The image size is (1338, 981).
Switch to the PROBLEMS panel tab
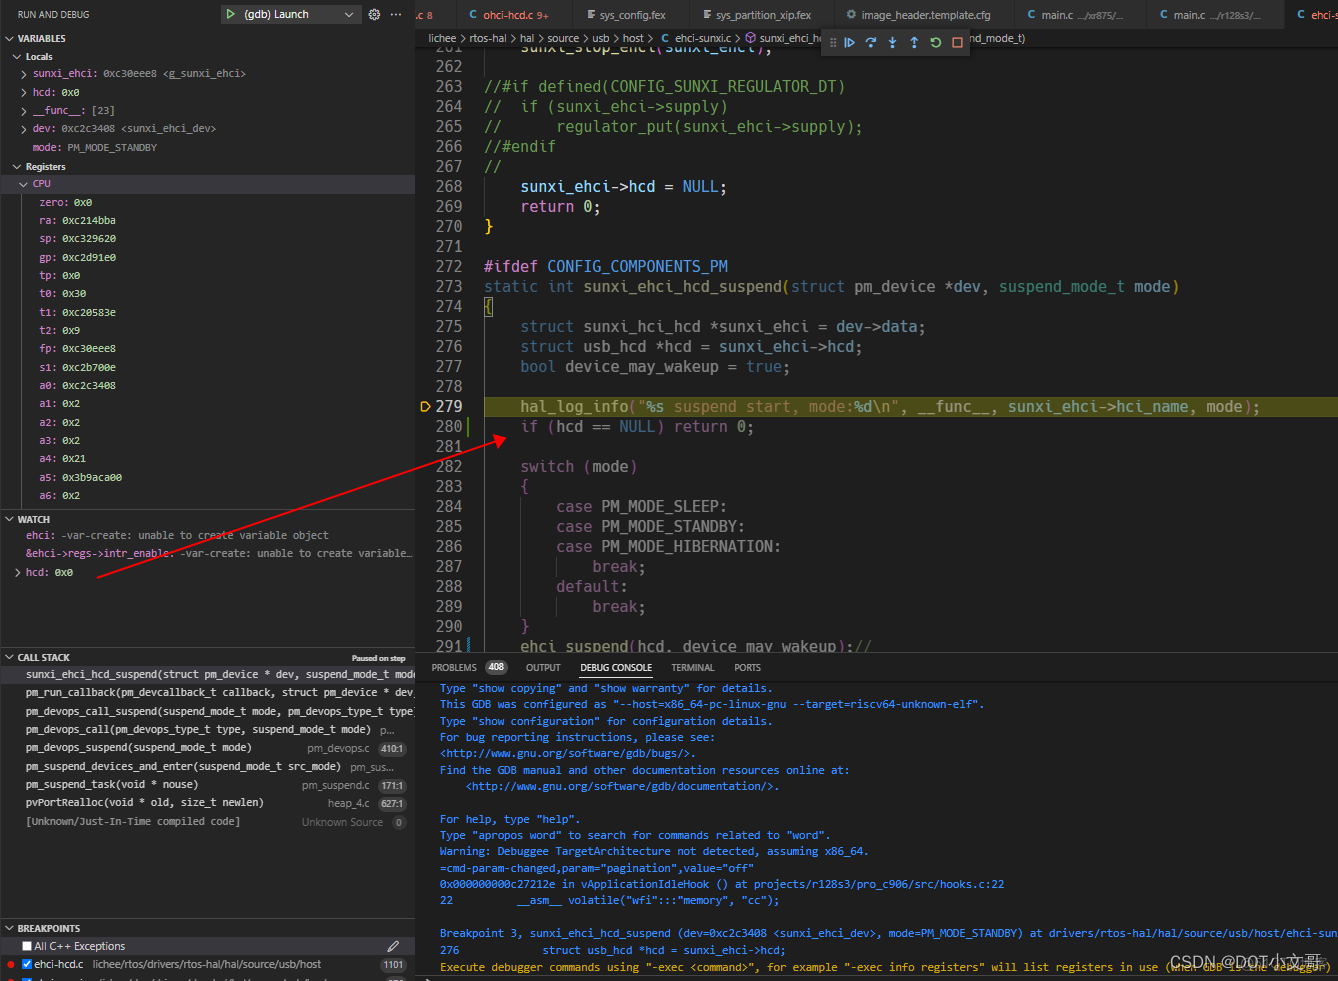coord(454,668)
